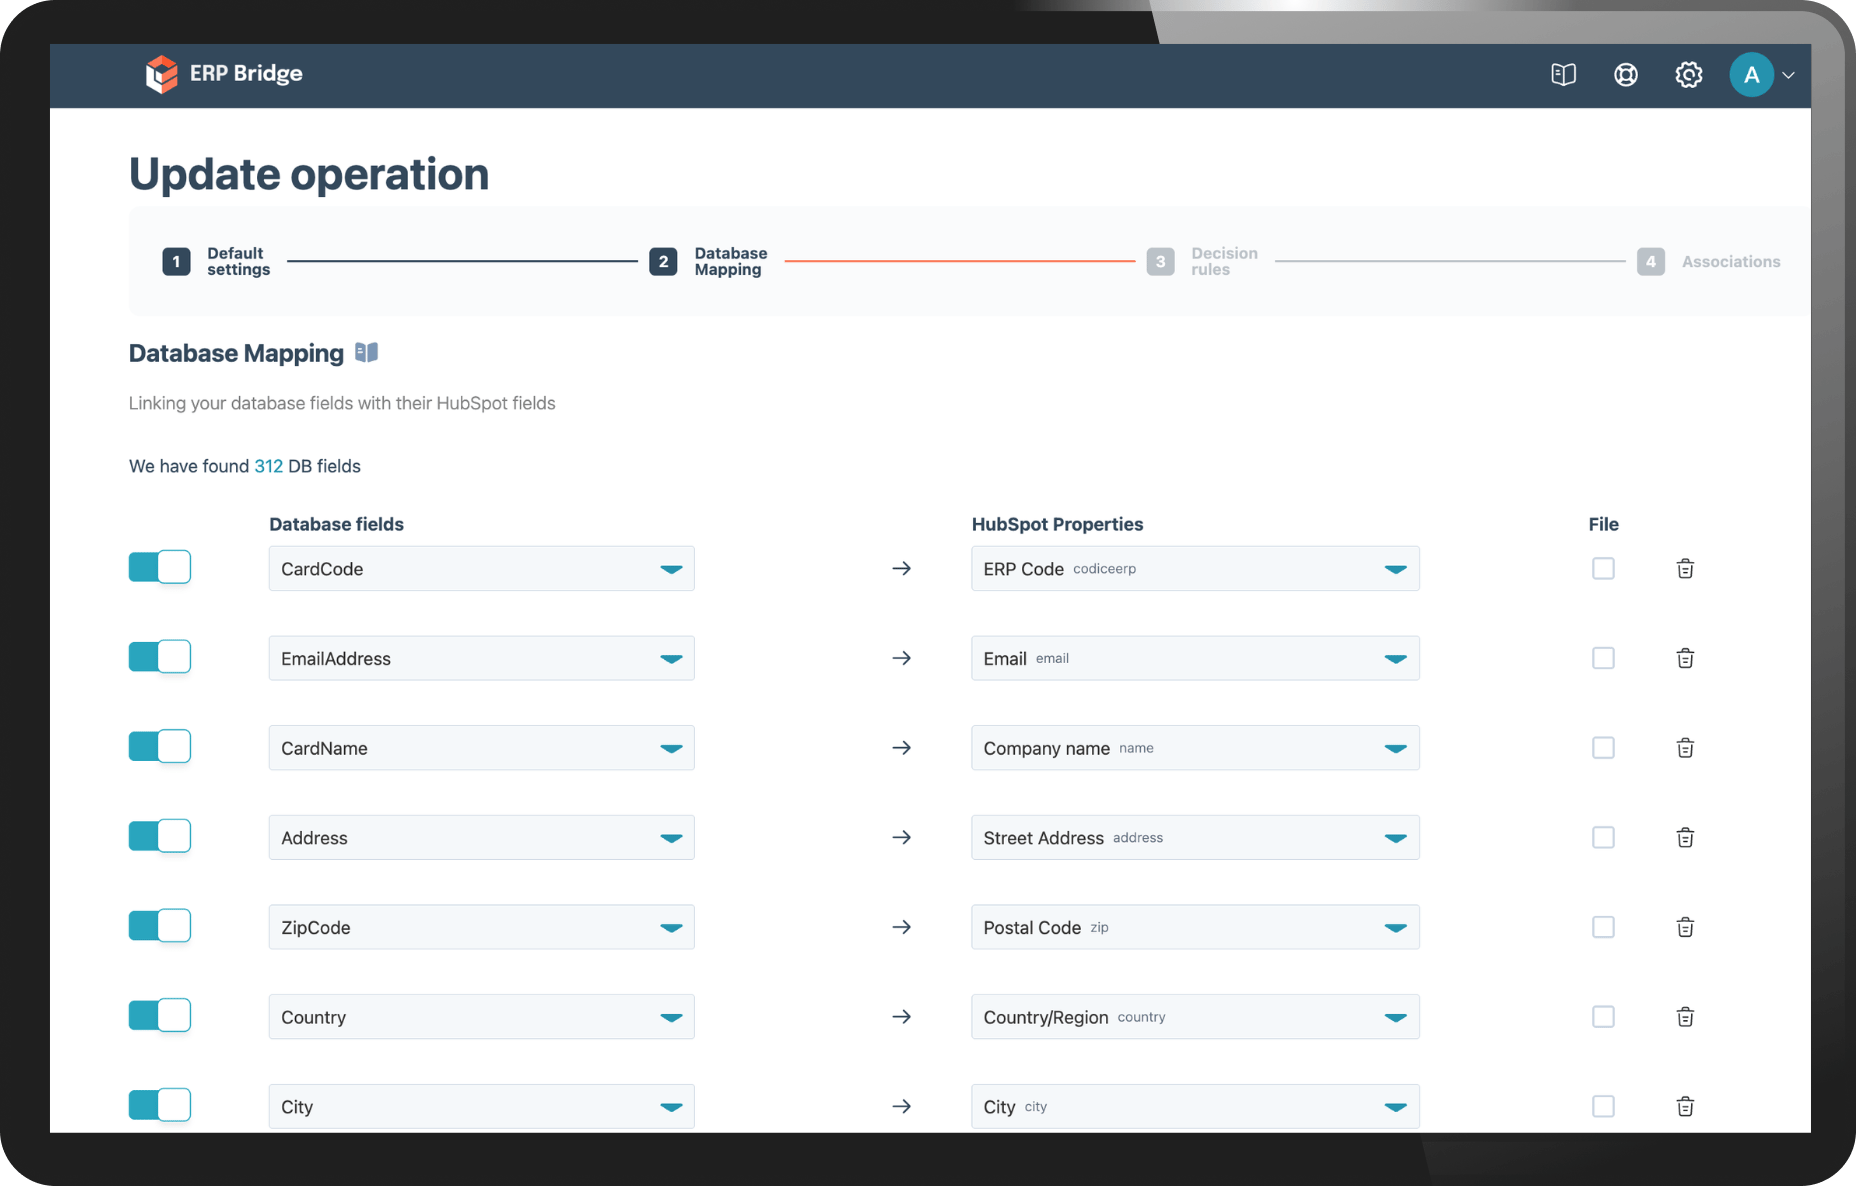Click the 312 DB fields count
The width and height of the screenshot is (1856, 1186).
(x=268, y=466)
